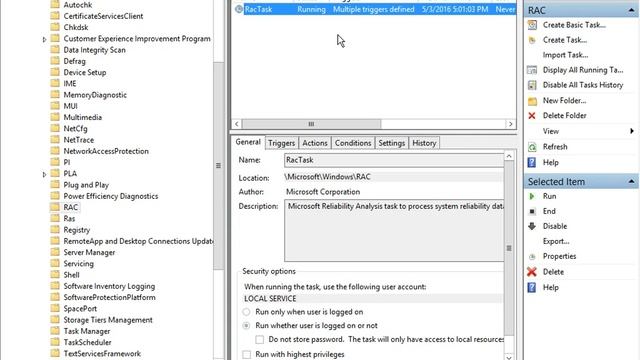Click the Create Task icon
This screenshot has width=640, height=360.
pos(532,40)
